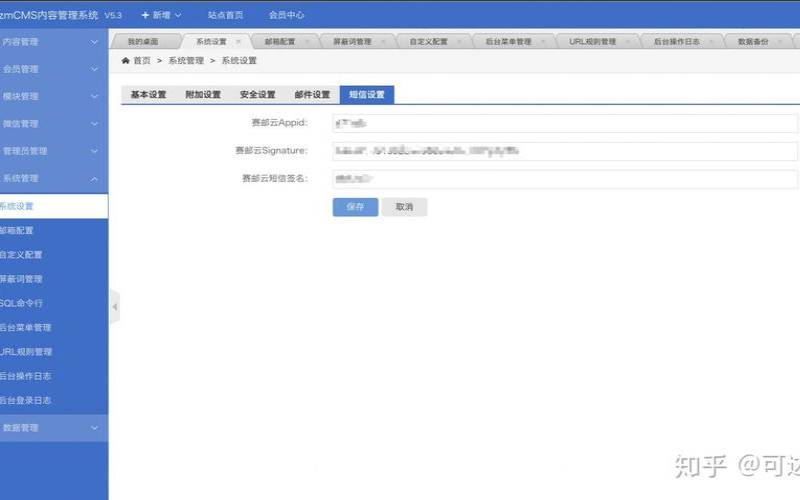Click the 保存 button
Viewport: 800px width, 500px height.
(x=355, y=207)
